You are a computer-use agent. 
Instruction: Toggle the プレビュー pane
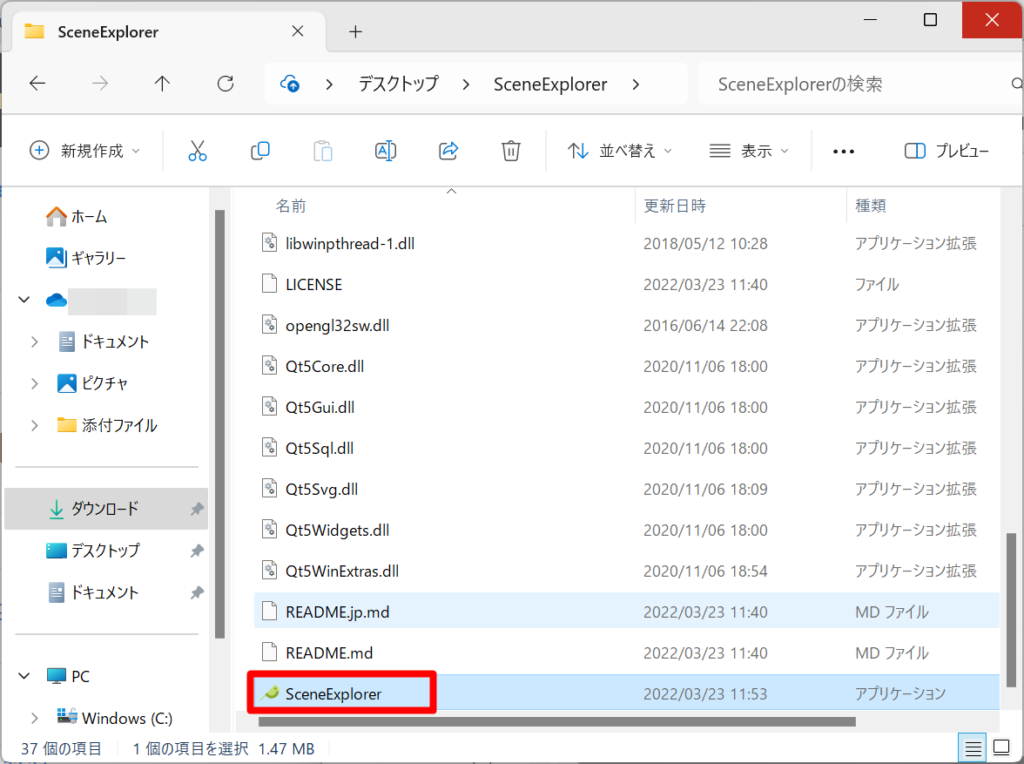(x=946, y=150)
